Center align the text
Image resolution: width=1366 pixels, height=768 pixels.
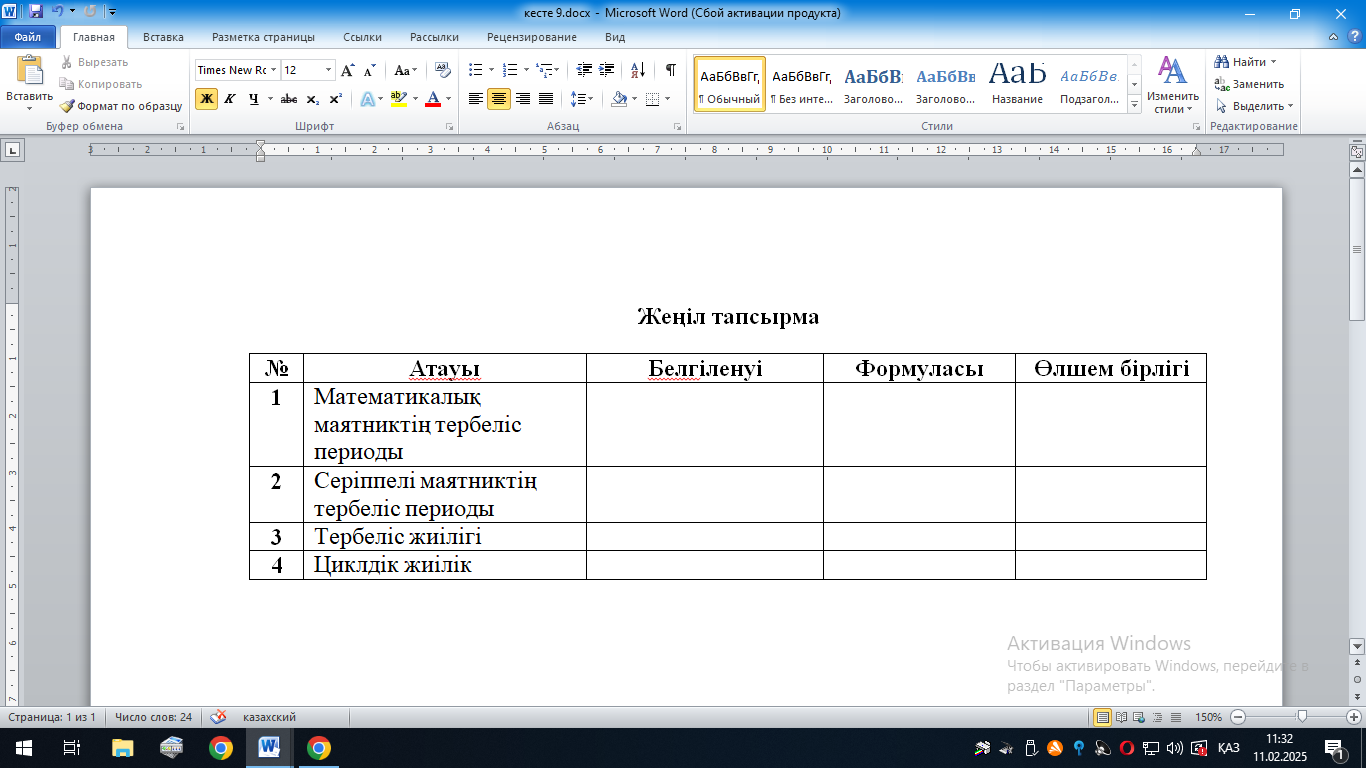(499, 99)
